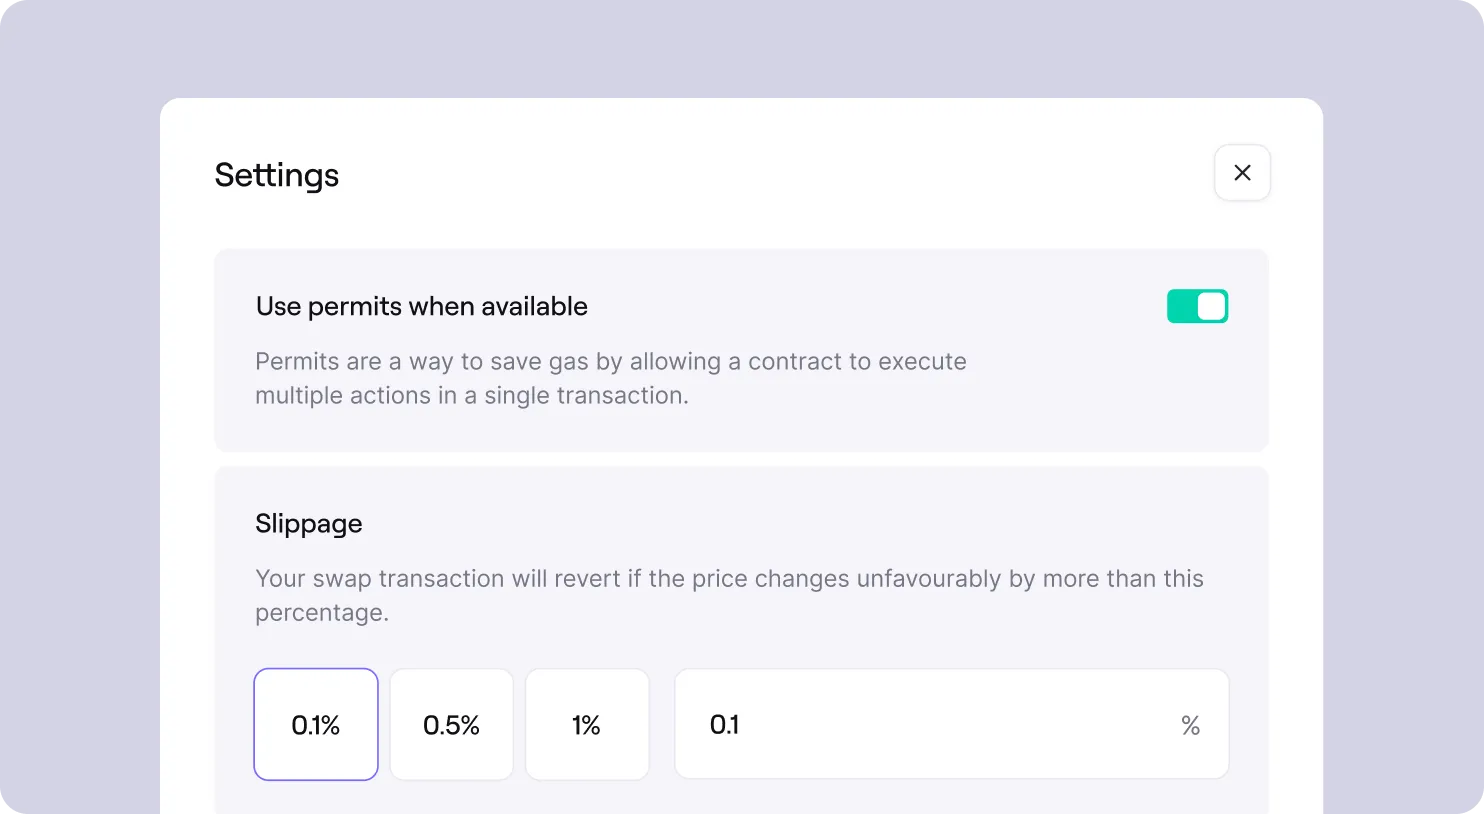The image size is (1484, 814).
Task: Click the permits description text
Action: click(611, 378)
